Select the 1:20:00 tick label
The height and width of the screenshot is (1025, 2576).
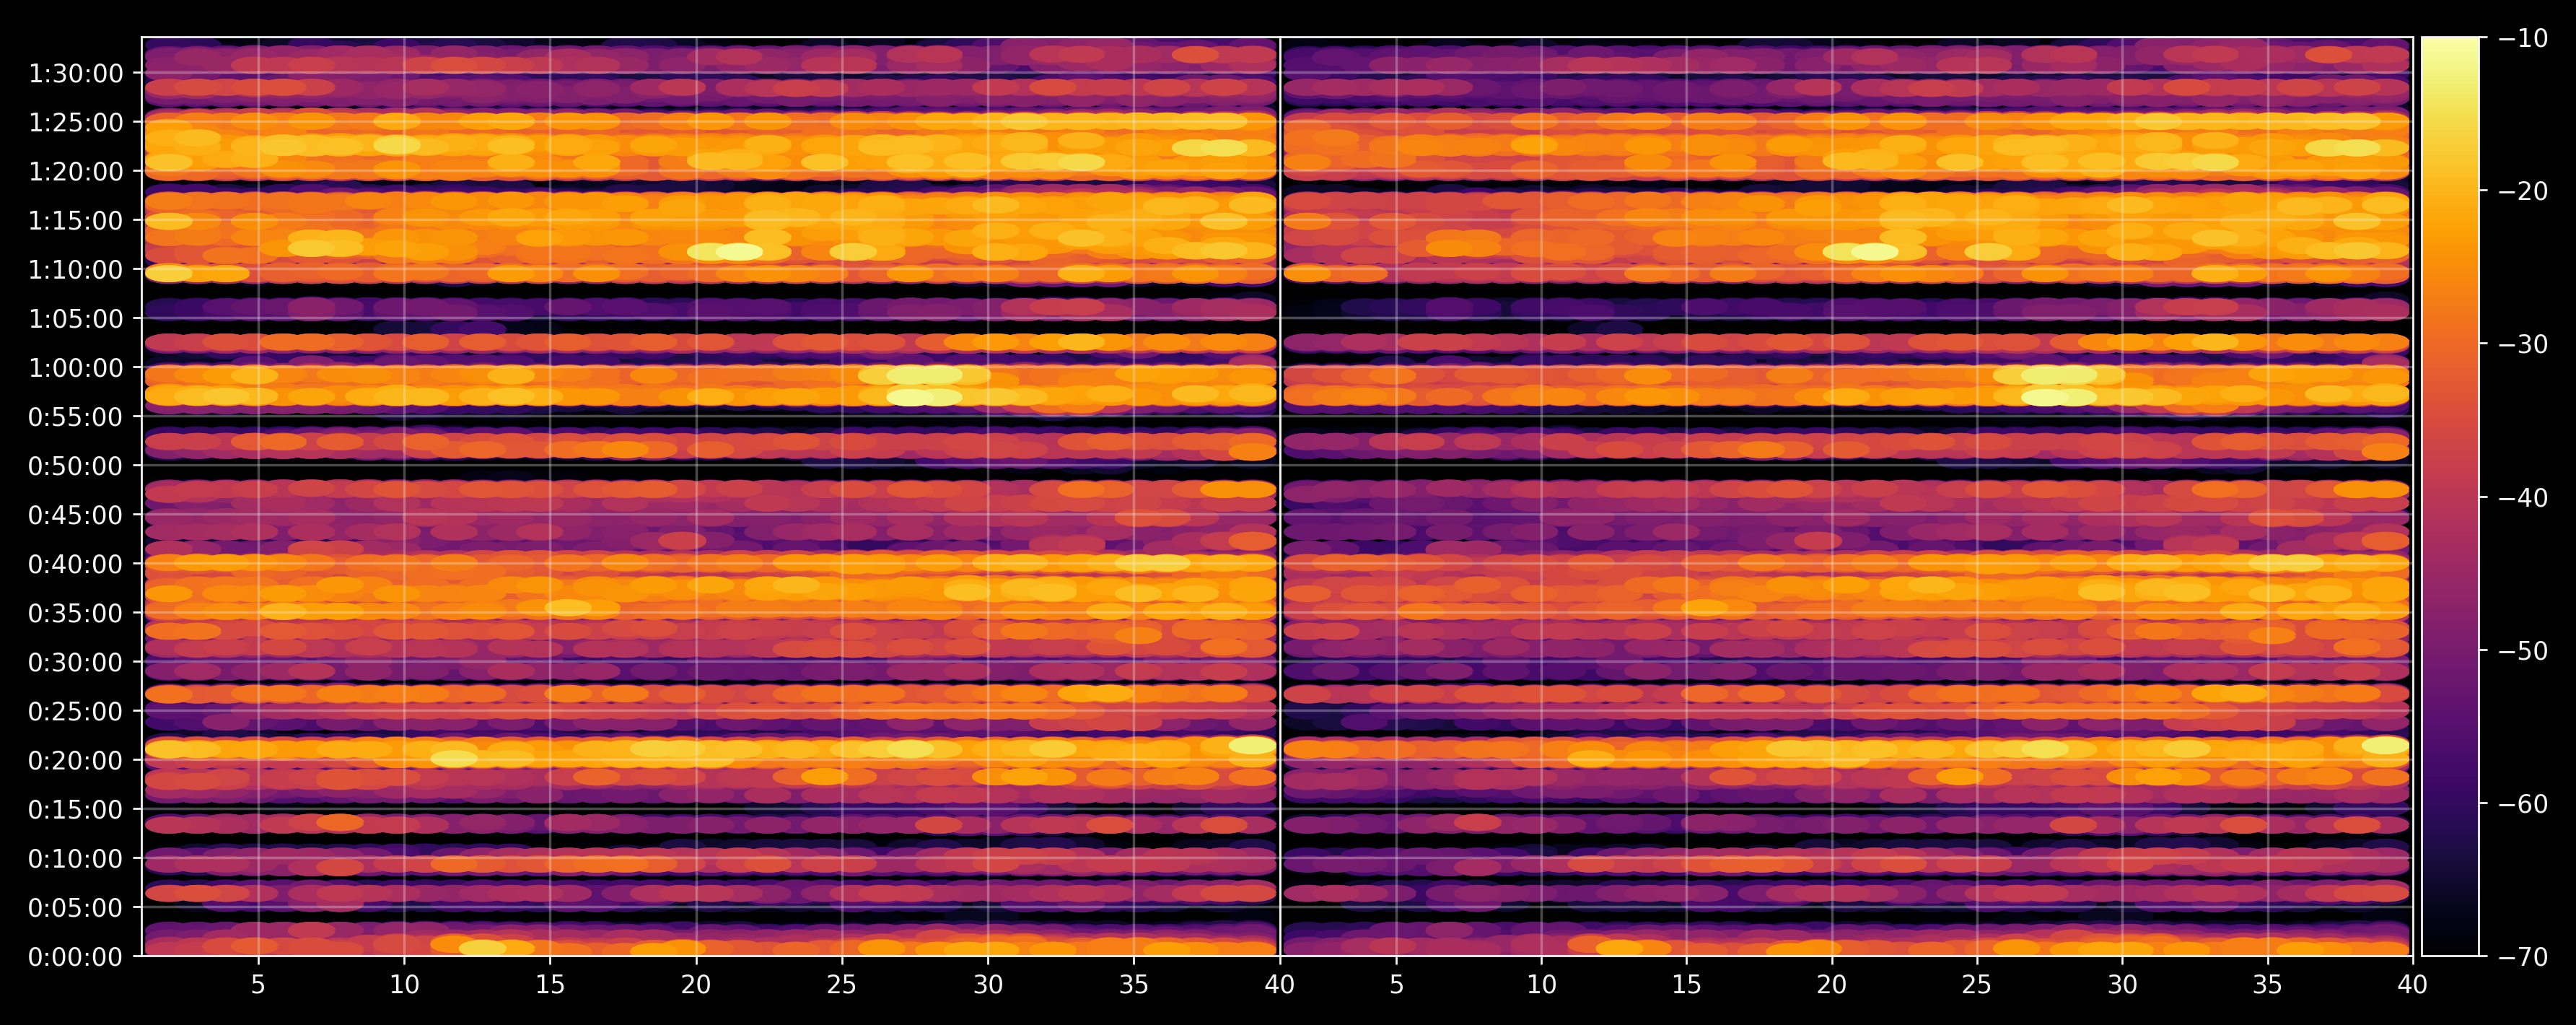76,172
